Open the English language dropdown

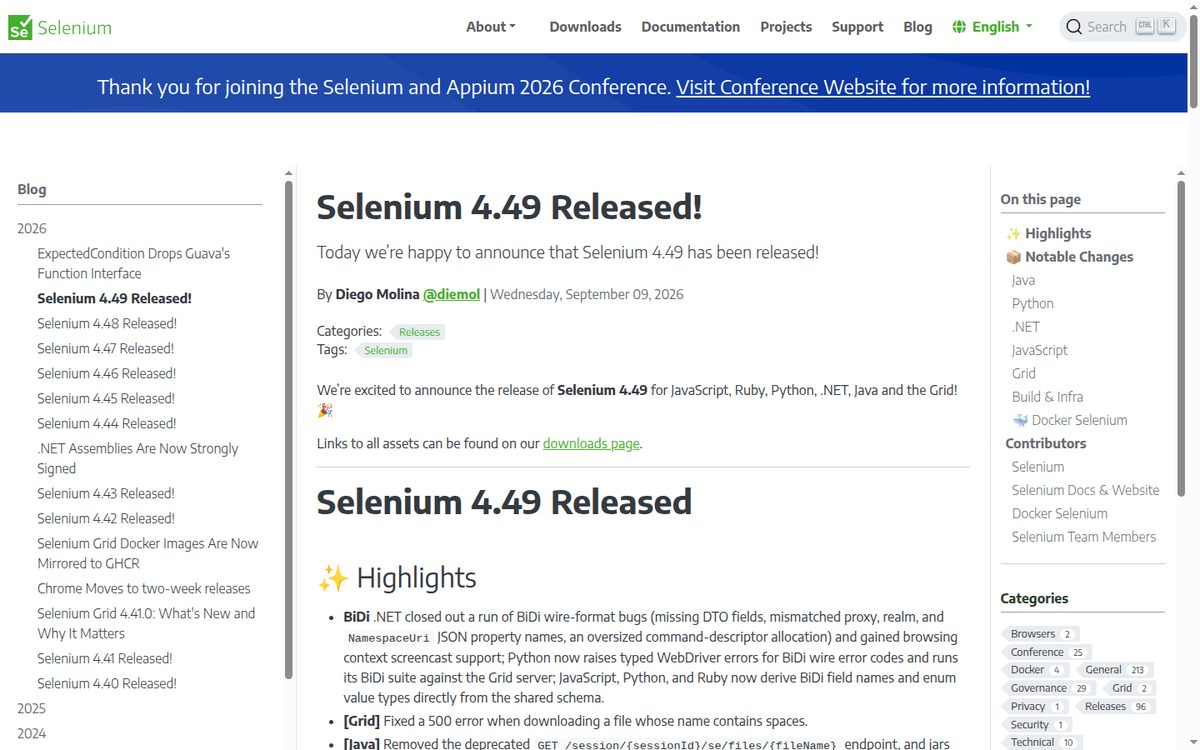992,27
